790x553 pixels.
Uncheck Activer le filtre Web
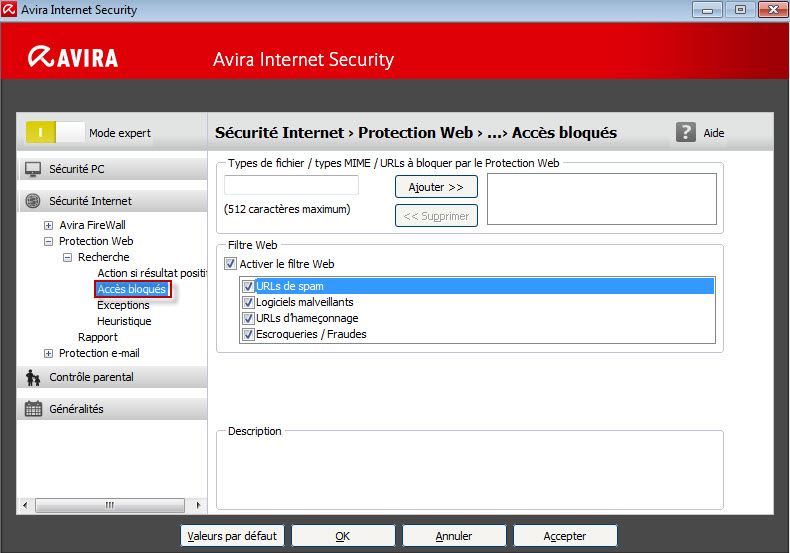[230, 263]
